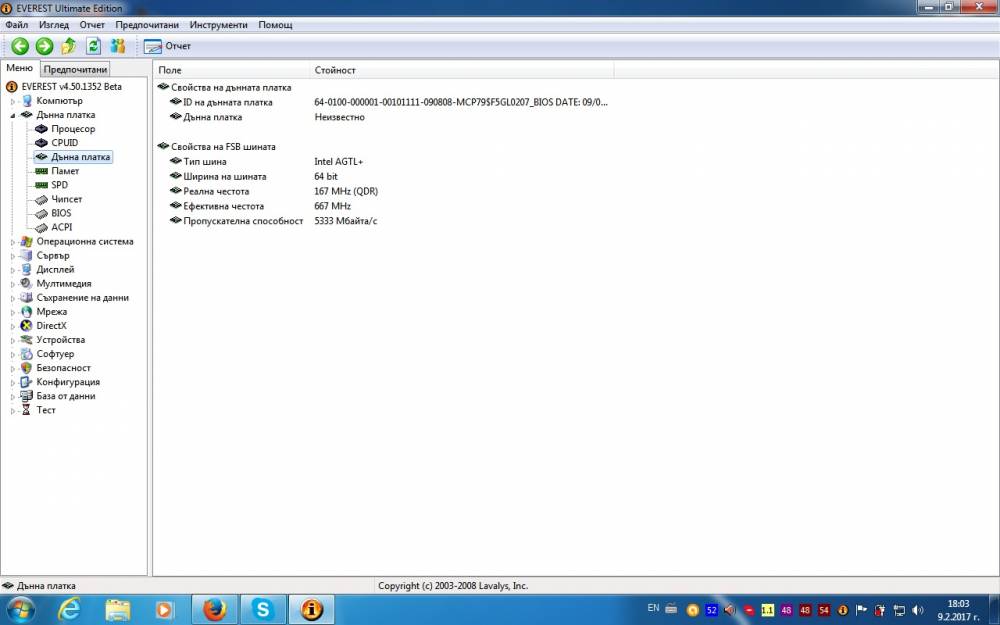The width and height of the screenshot is (1000, 625).
Task: Expand the Мрежа tree node
Action: pyautogui.click(x=12, y=312)
